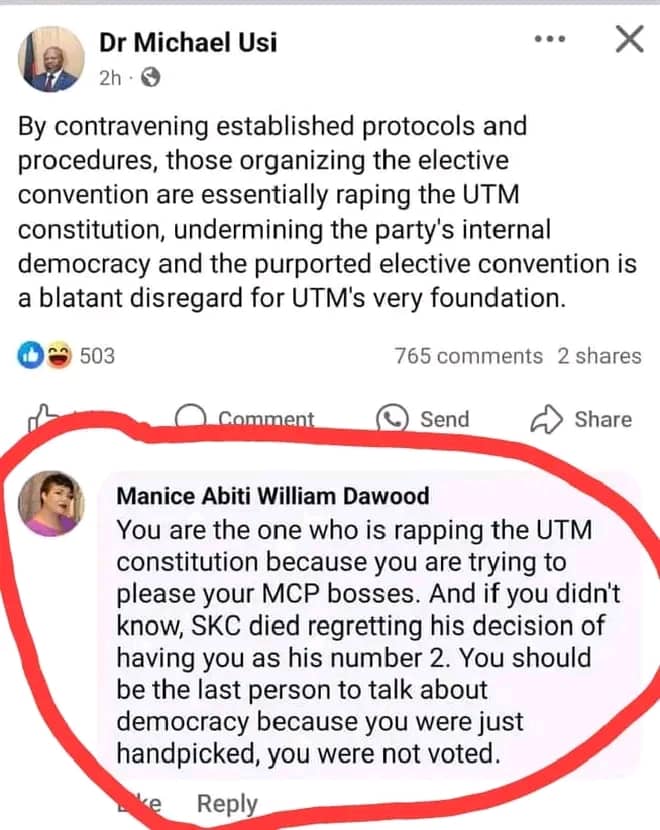This screenshot has height=830, width=660.
Task: Click the laughing Haha reaction emoji
Action: tap(59, 356)
